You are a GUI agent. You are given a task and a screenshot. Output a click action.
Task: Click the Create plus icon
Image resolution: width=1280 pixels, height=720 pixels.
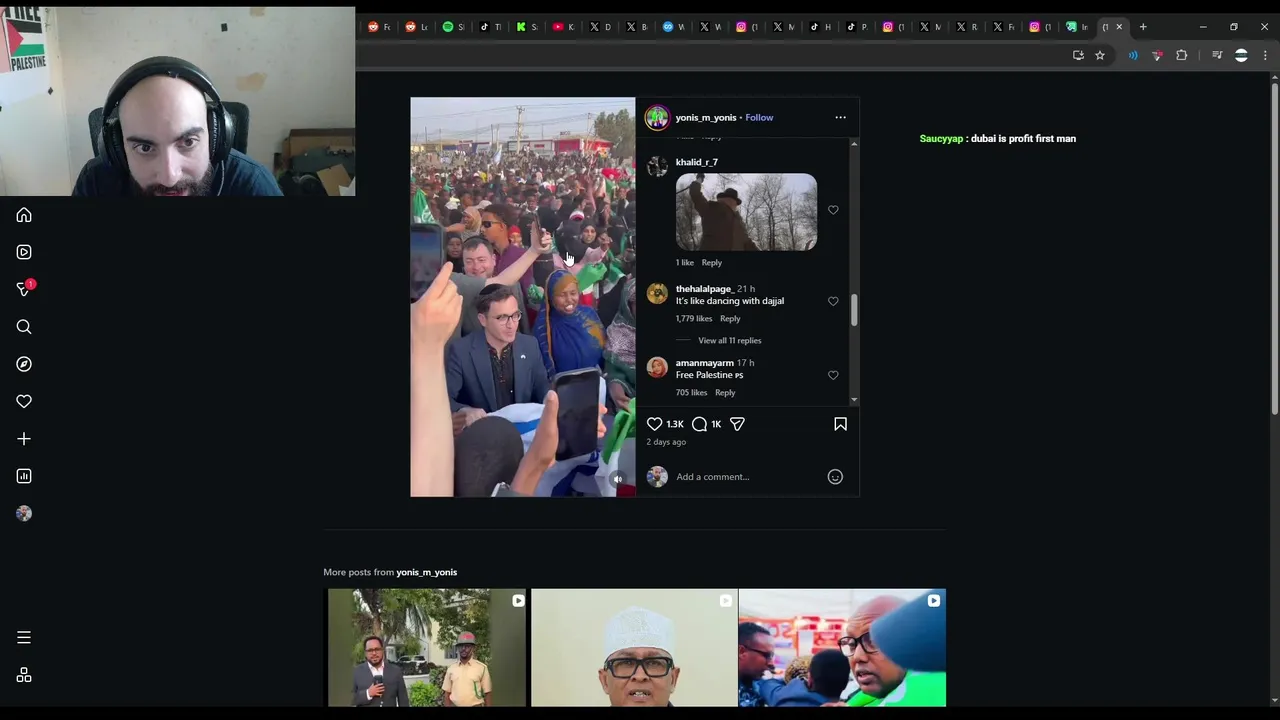click(x=24, y=439)
